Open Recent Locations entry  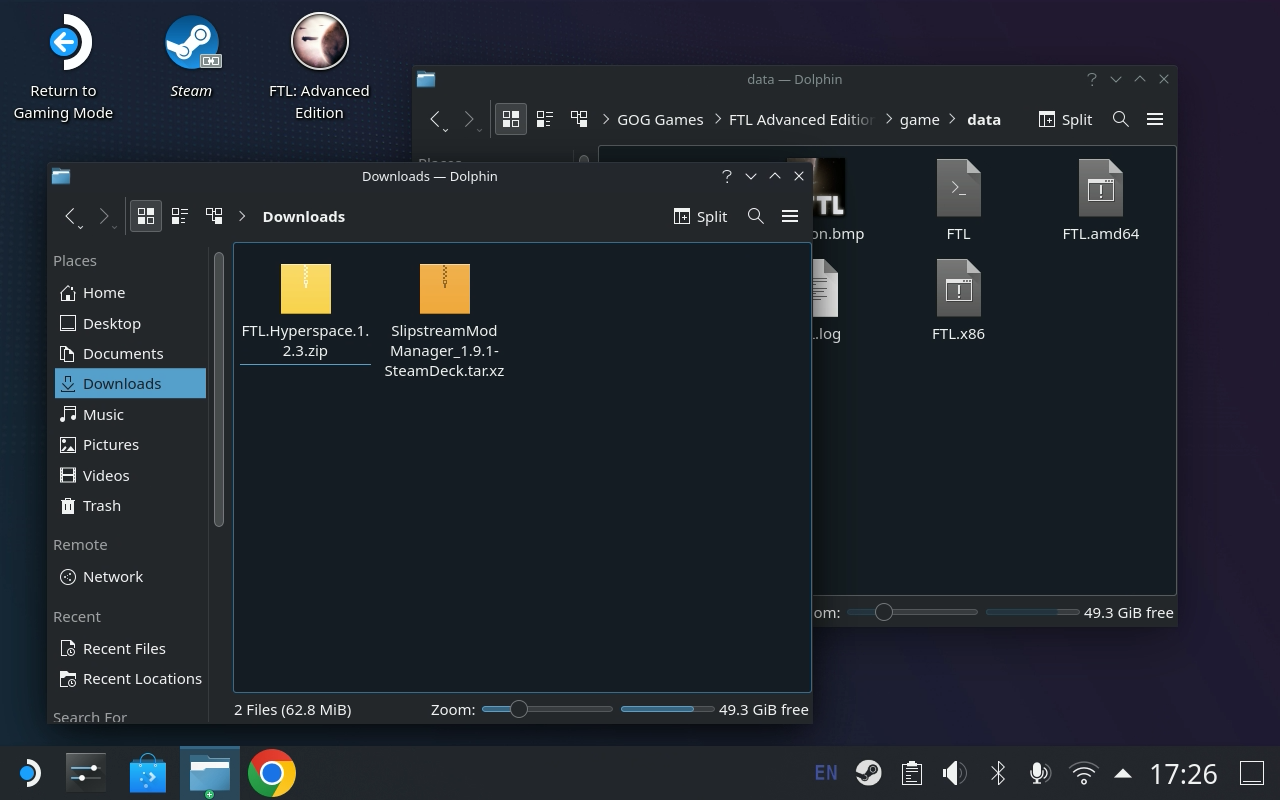click(130, 678)
